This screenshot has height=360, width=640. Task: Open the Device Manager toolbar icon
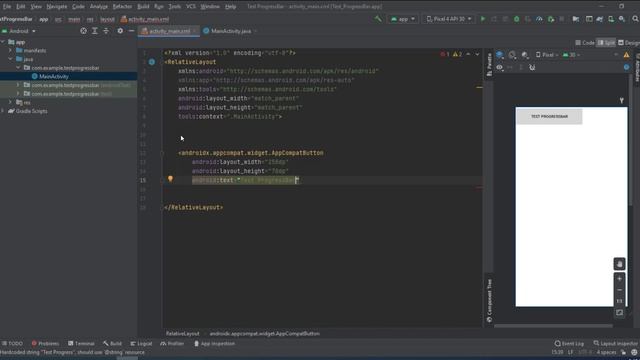click(611, 19)
